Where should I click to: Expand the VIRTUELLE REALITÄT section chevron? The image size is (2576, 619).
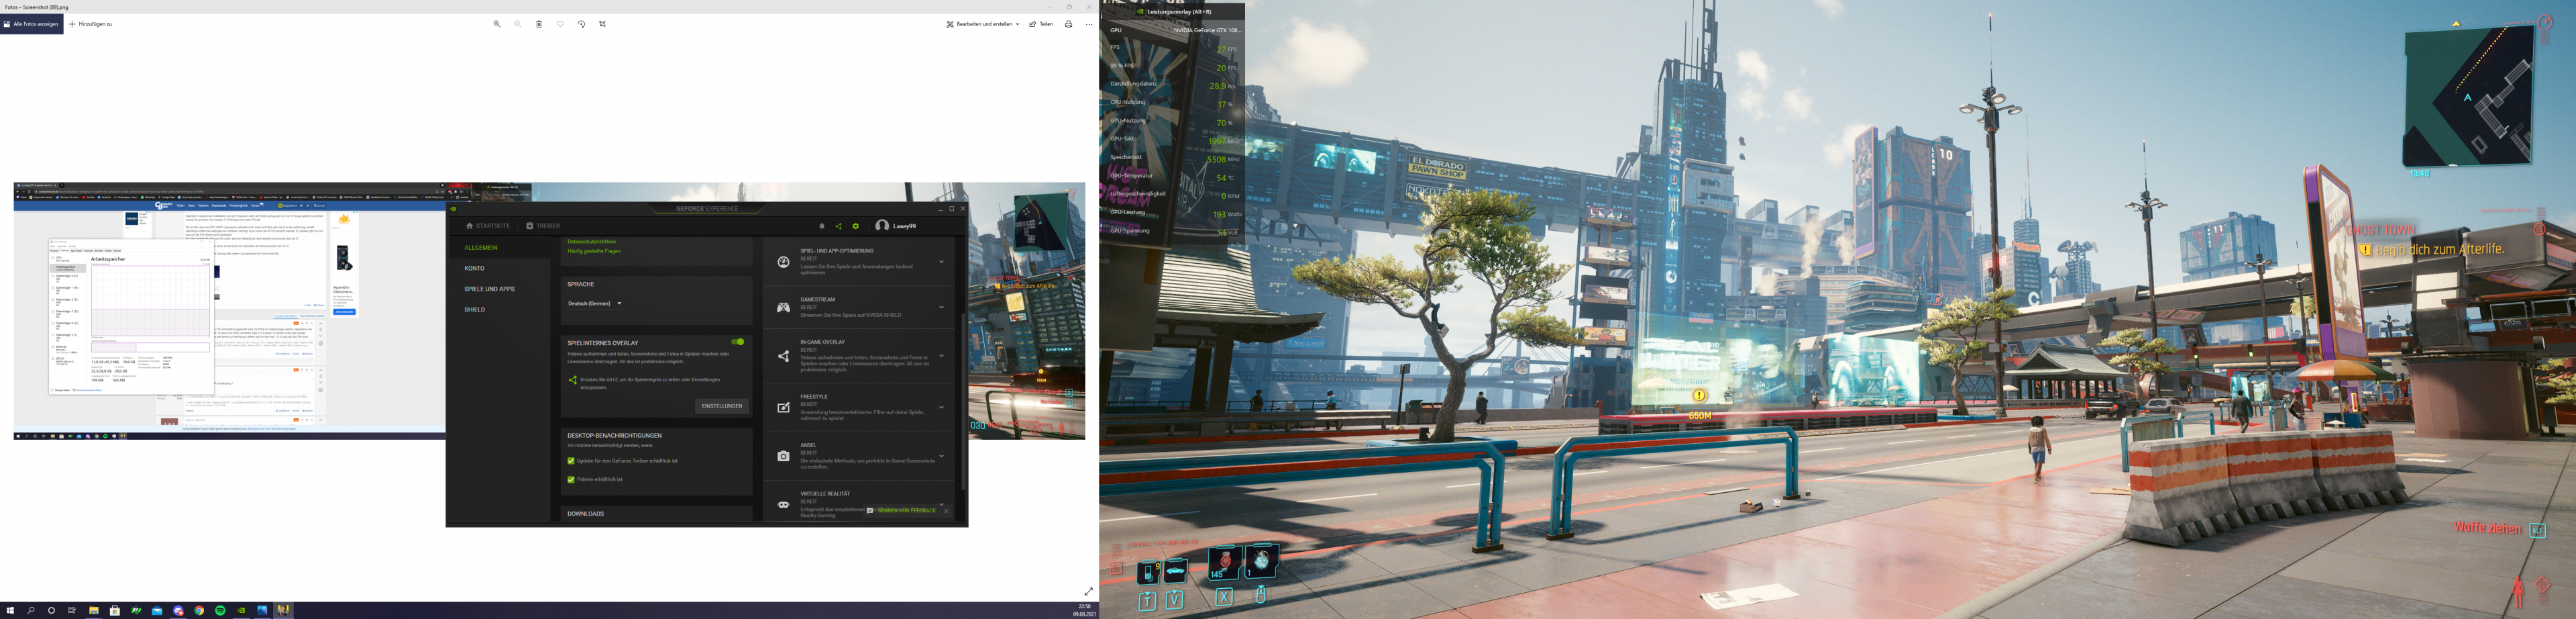tap(941, 504)
